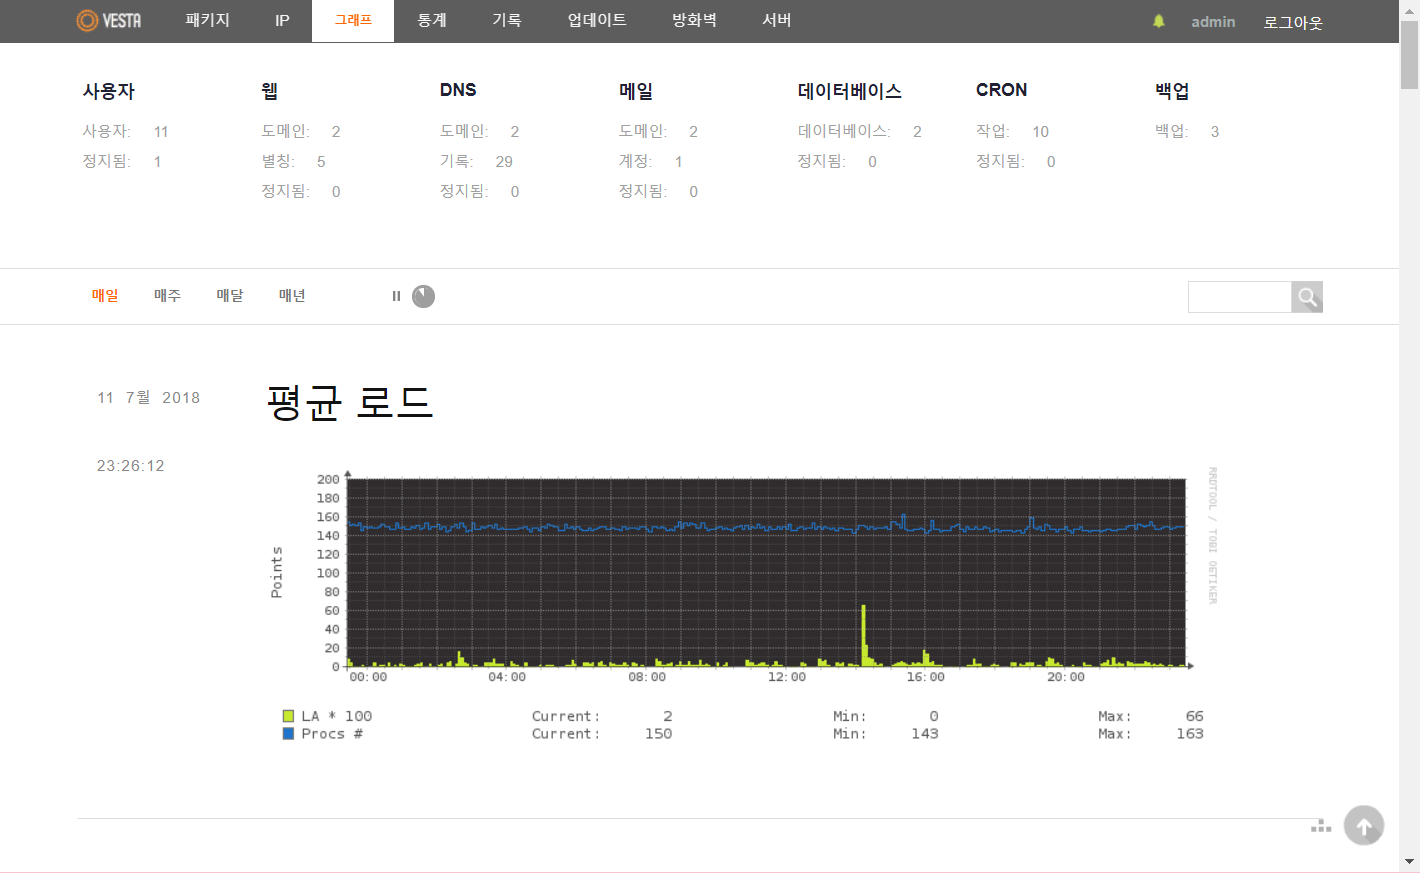This screenshot has width=1420, height=873.
Task: Pause the graph auto-refresh
Action: coord(396,296)
